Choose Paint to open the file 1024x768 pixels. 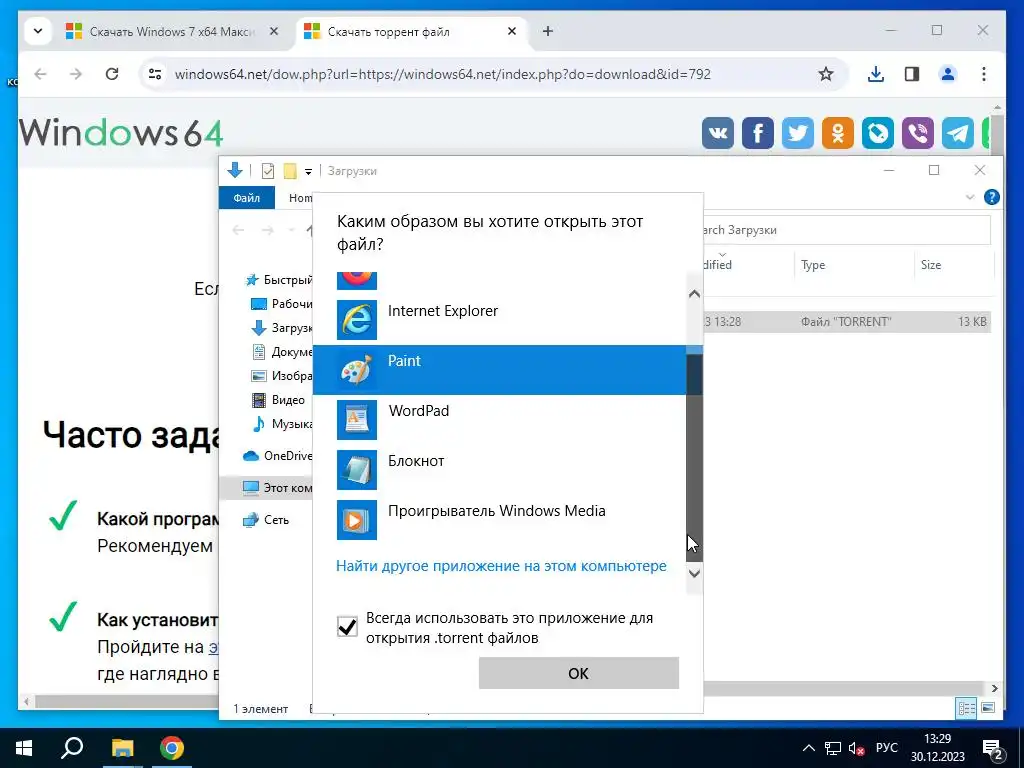(500, 370)
